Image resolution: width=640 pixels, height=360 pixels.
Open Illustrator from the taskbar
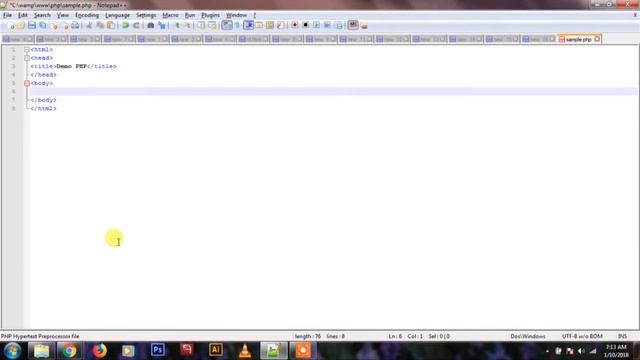[x=216, y=350]
